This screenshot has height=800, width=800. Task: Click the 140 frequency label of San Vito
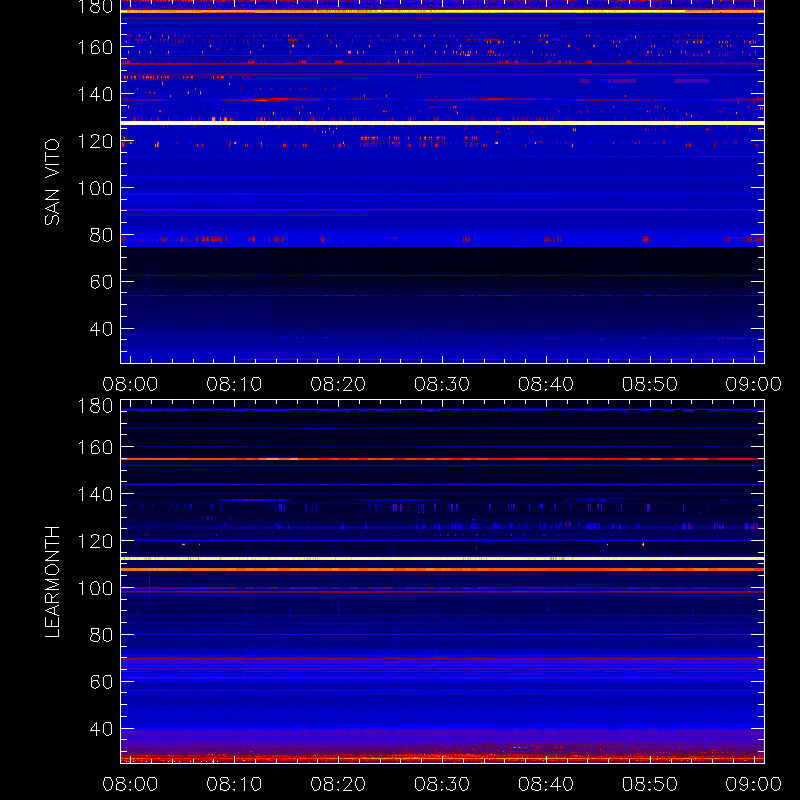[x=95, y=94]
